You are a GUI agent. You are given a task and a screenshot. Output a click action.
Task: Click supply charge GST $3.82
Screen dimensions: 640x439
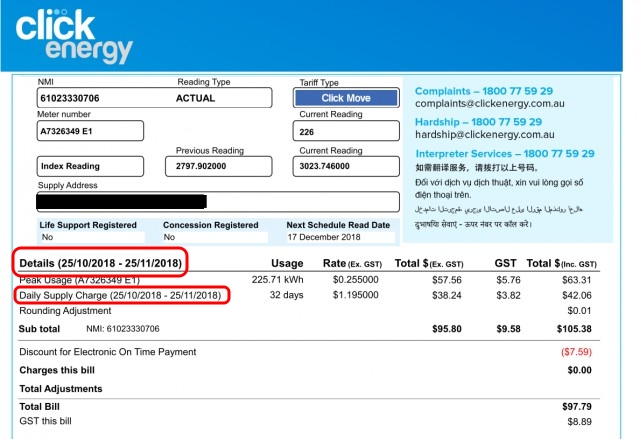(x=508, y=295)
